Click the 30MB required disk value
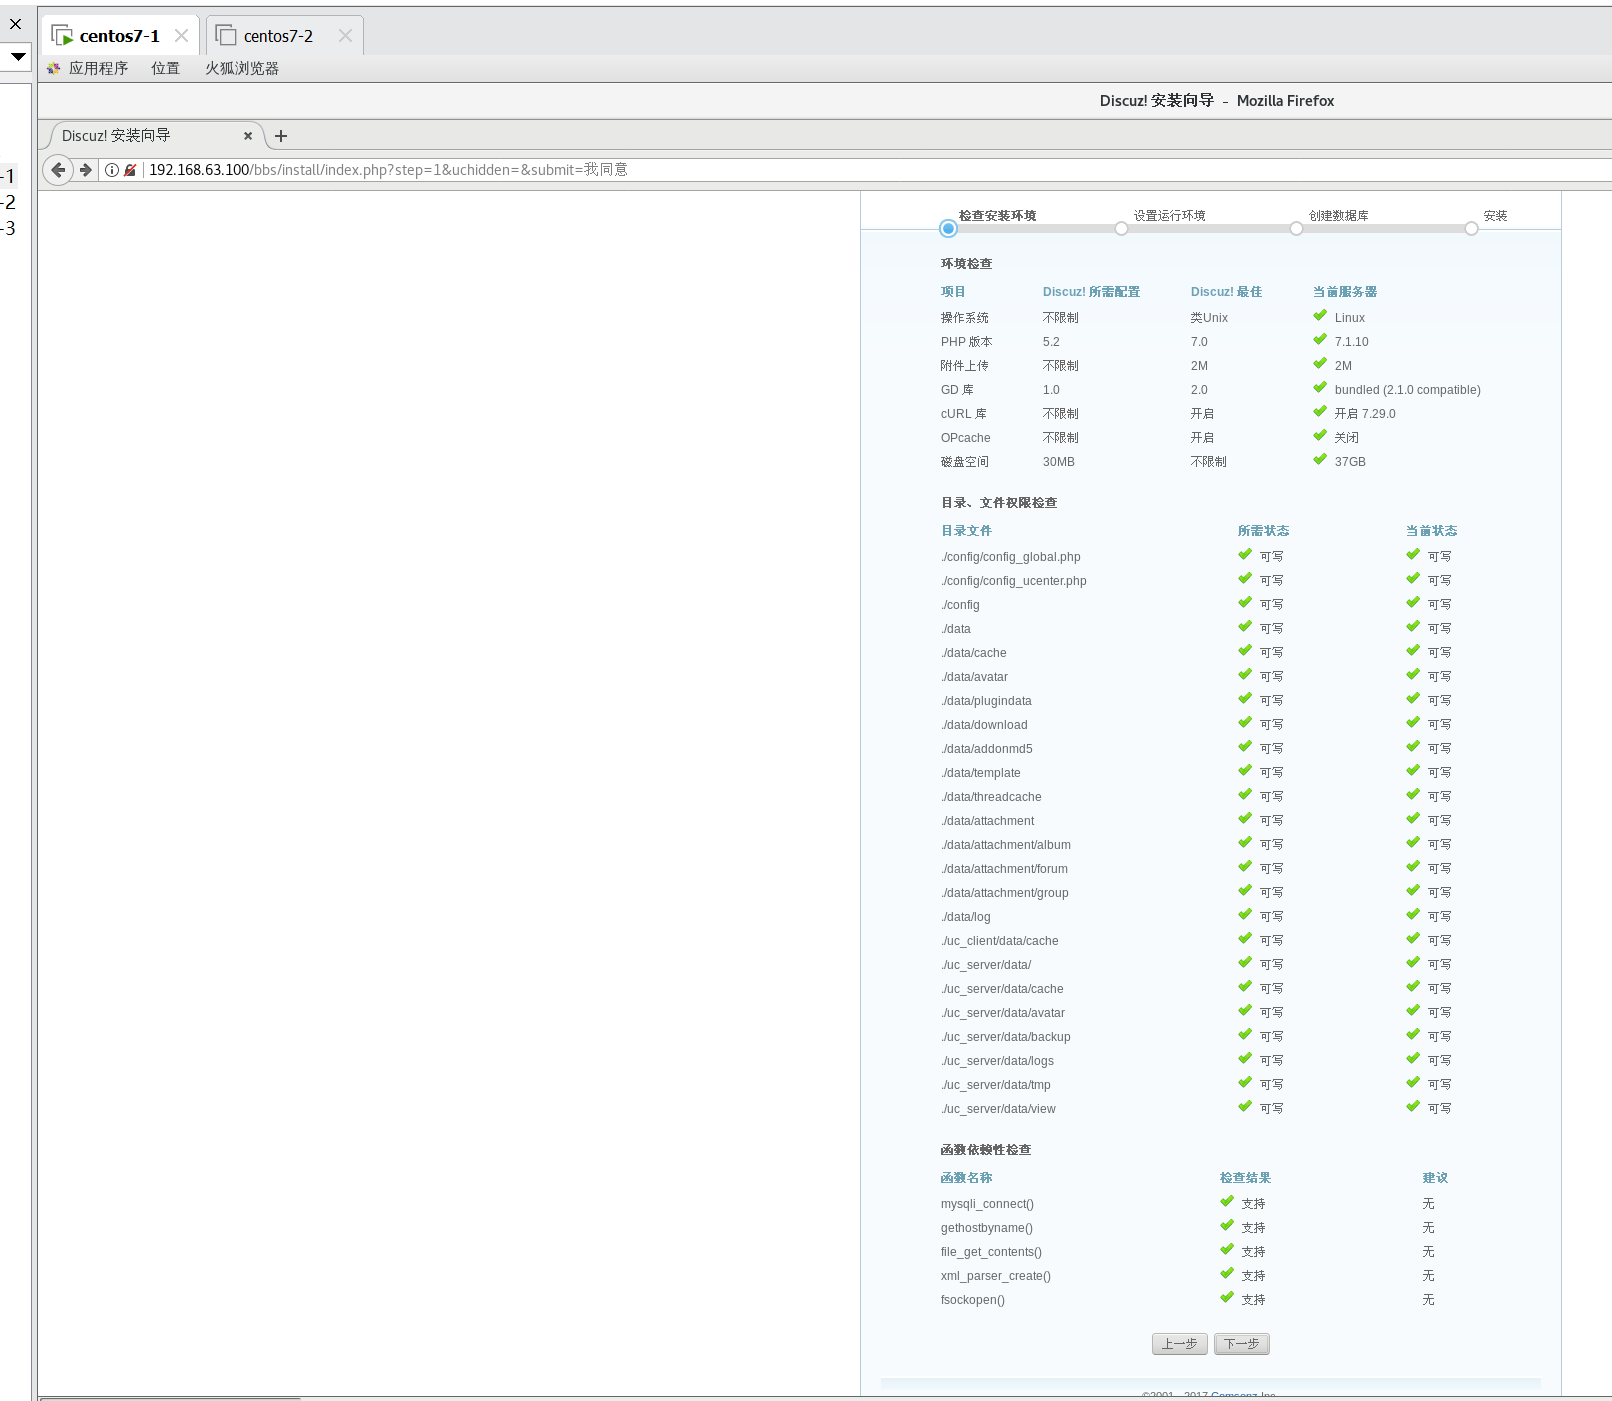The image size is (1612, 1401). [1059, 462]
